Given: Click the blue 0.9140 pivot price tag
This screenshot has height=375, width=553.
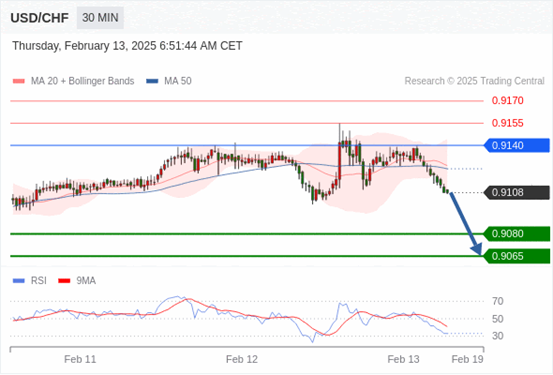Looking at the screenshot, I should [x=517, y=145].
